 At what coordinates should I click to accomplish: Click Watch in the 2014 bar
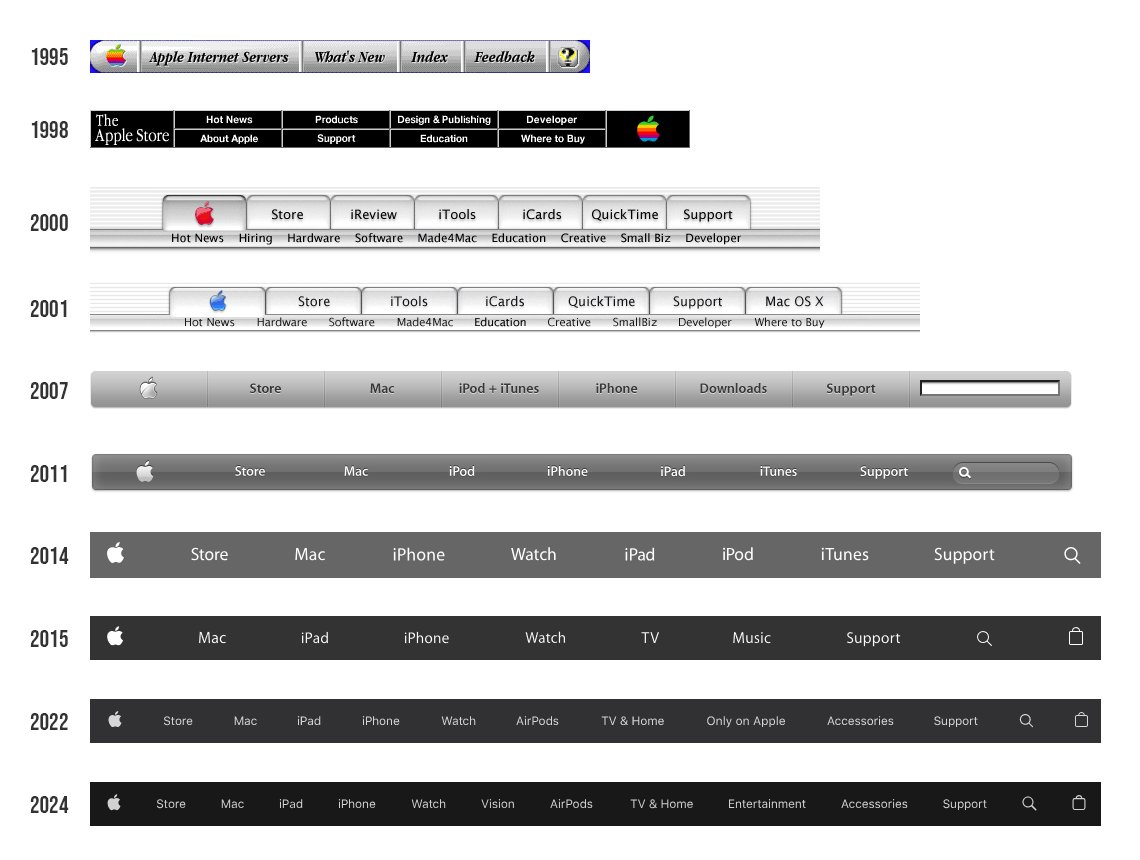point(534,554)
